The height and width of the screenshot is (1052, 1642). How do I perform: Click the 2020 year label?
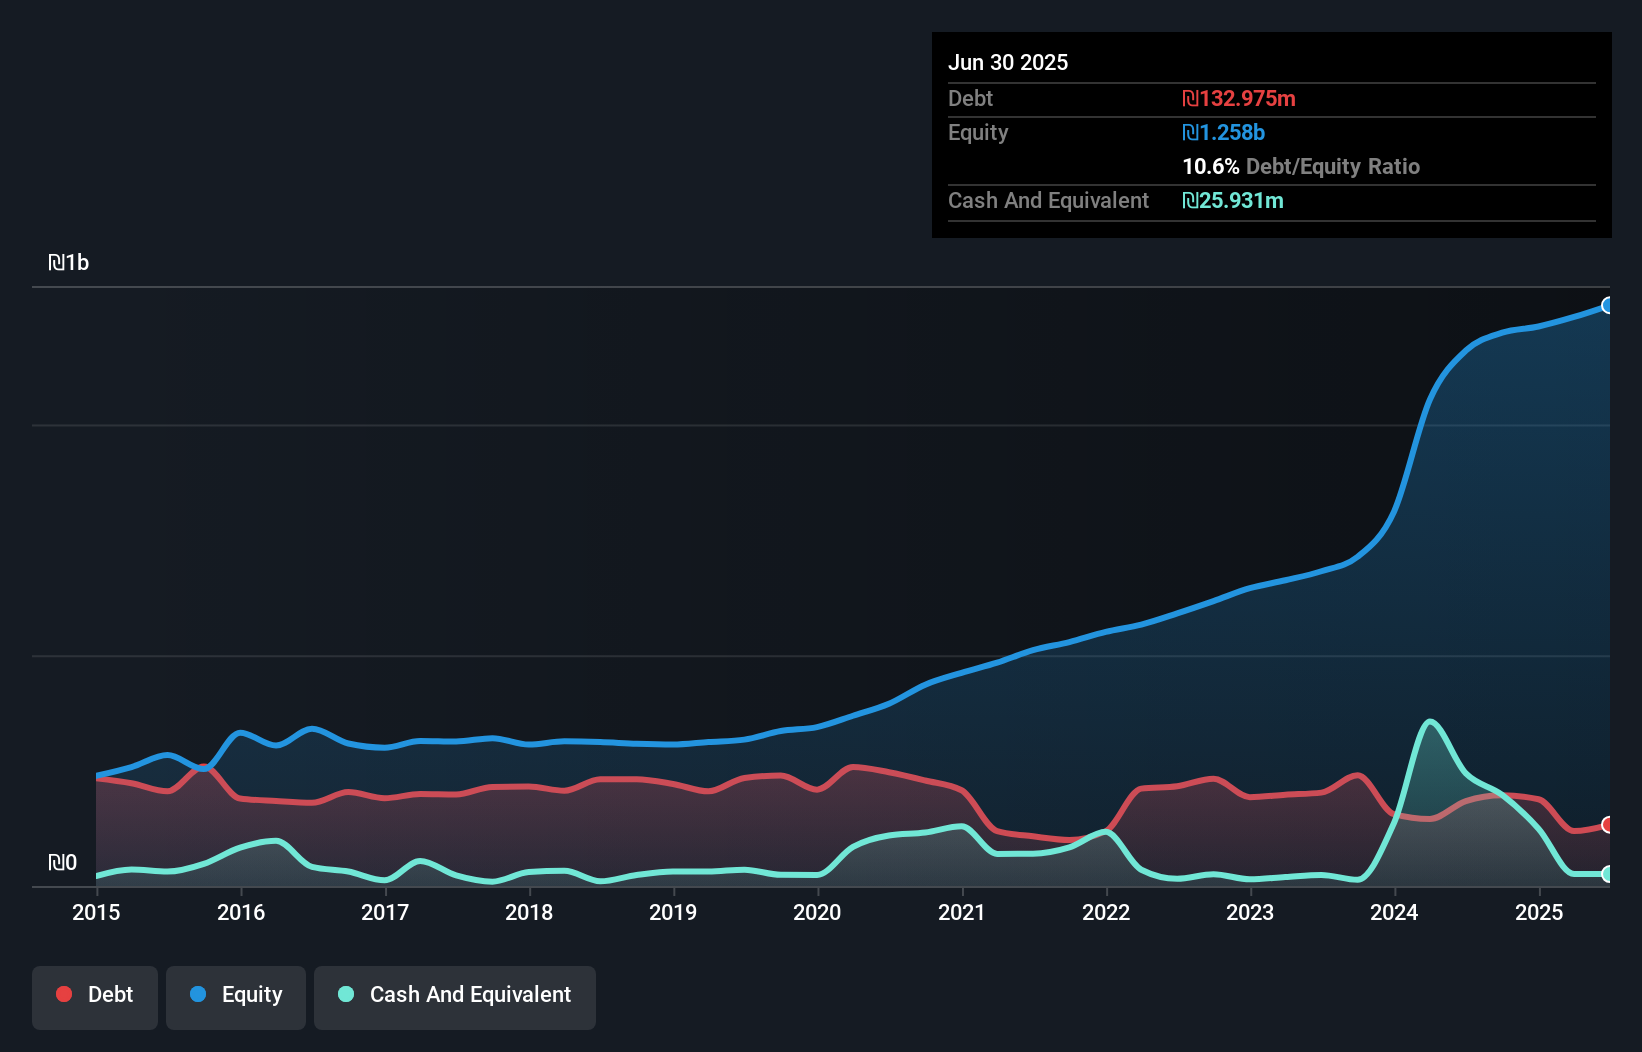817,912
